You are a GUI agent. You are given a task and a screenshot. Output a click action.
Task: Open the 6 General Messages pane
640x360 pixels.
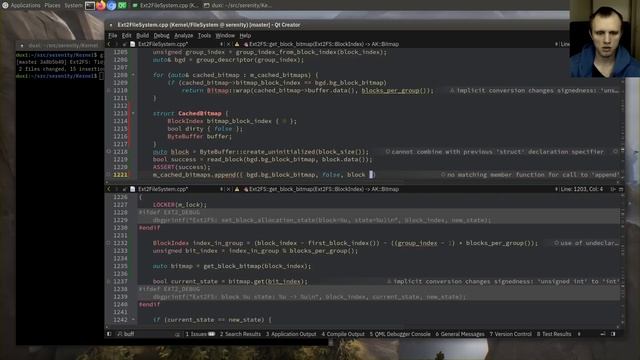click(x=460, y=334)
